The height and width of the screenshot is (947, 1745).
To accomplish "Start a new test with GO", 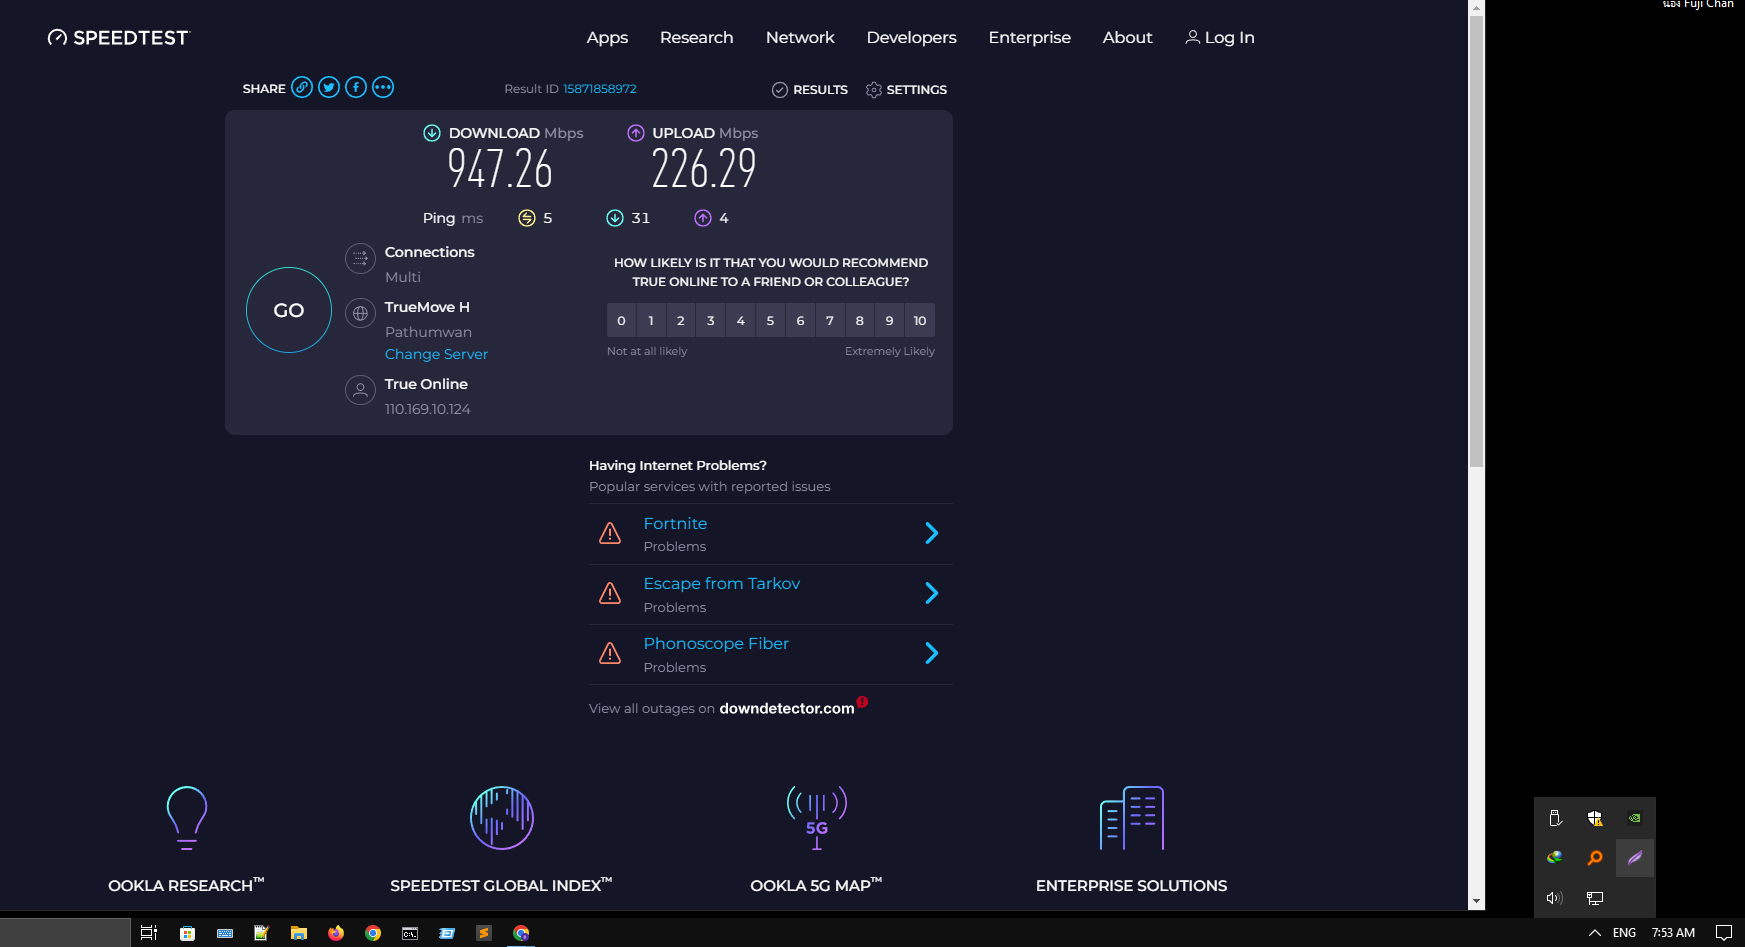I will [x=289, y=310].
